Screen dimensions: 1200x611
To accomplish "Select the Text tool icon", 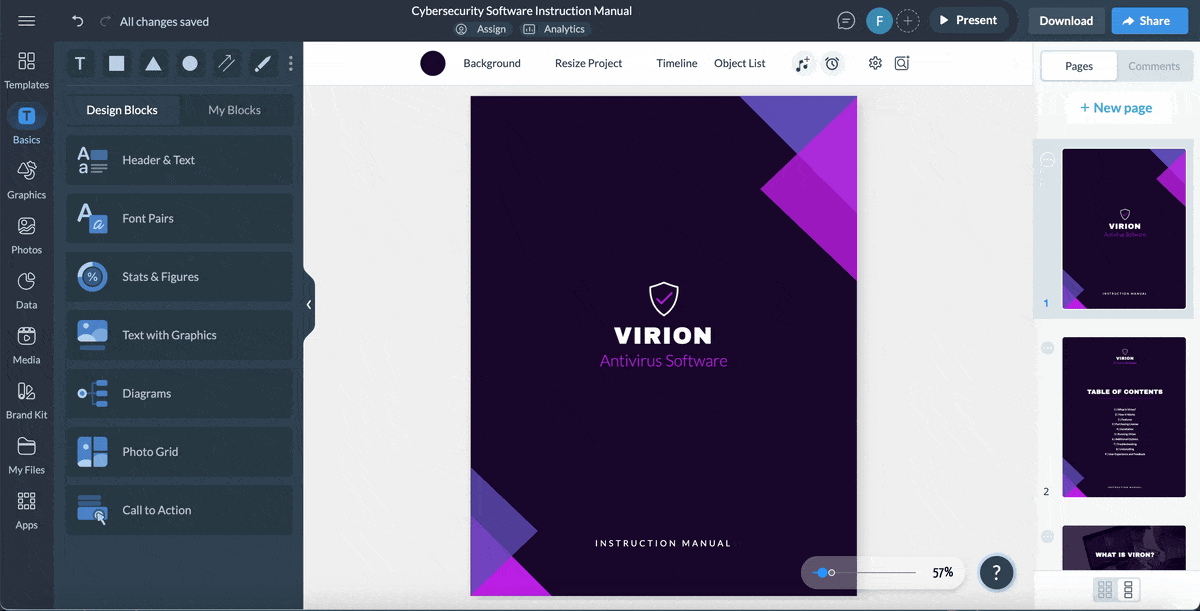I will 80,64.
